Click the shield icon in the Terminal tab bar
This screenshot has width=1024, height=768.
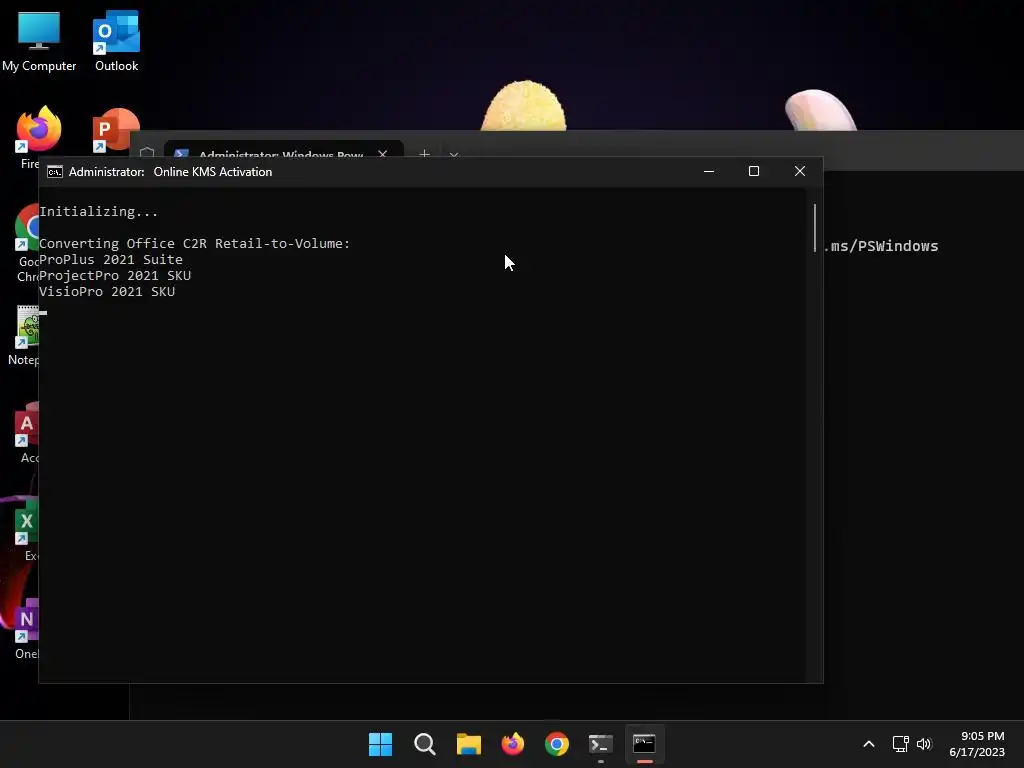coord(147,153)
